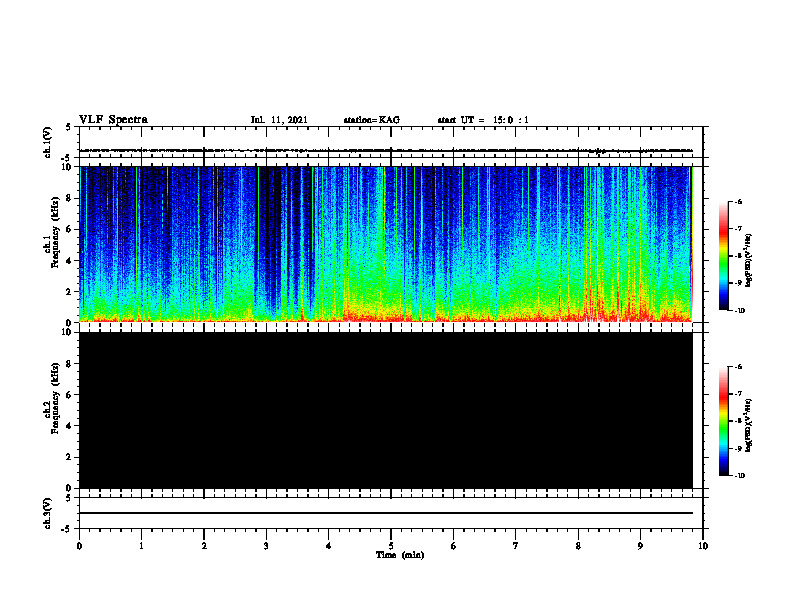Click the "6" kHz tick of ch.2 panel

[x=69, y=395]
